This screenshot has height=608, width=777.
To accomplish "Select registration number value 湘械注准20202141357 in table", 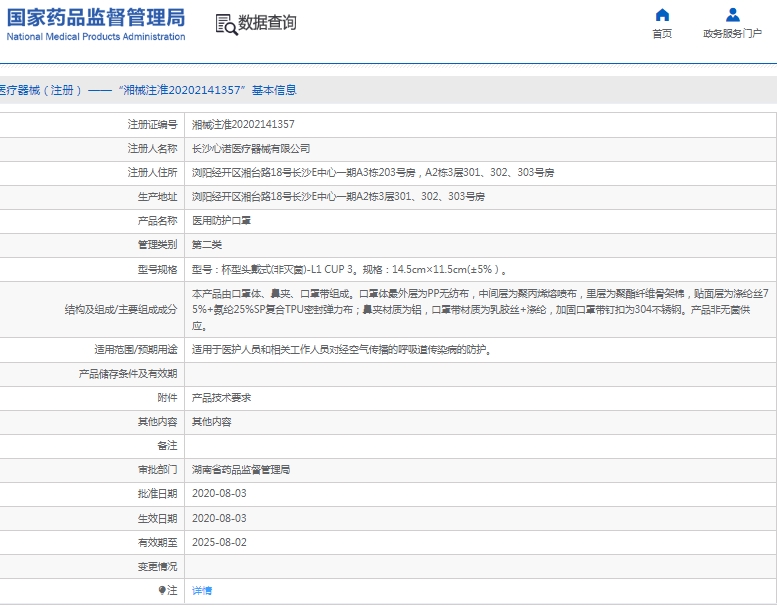I will tap(243, 124).
